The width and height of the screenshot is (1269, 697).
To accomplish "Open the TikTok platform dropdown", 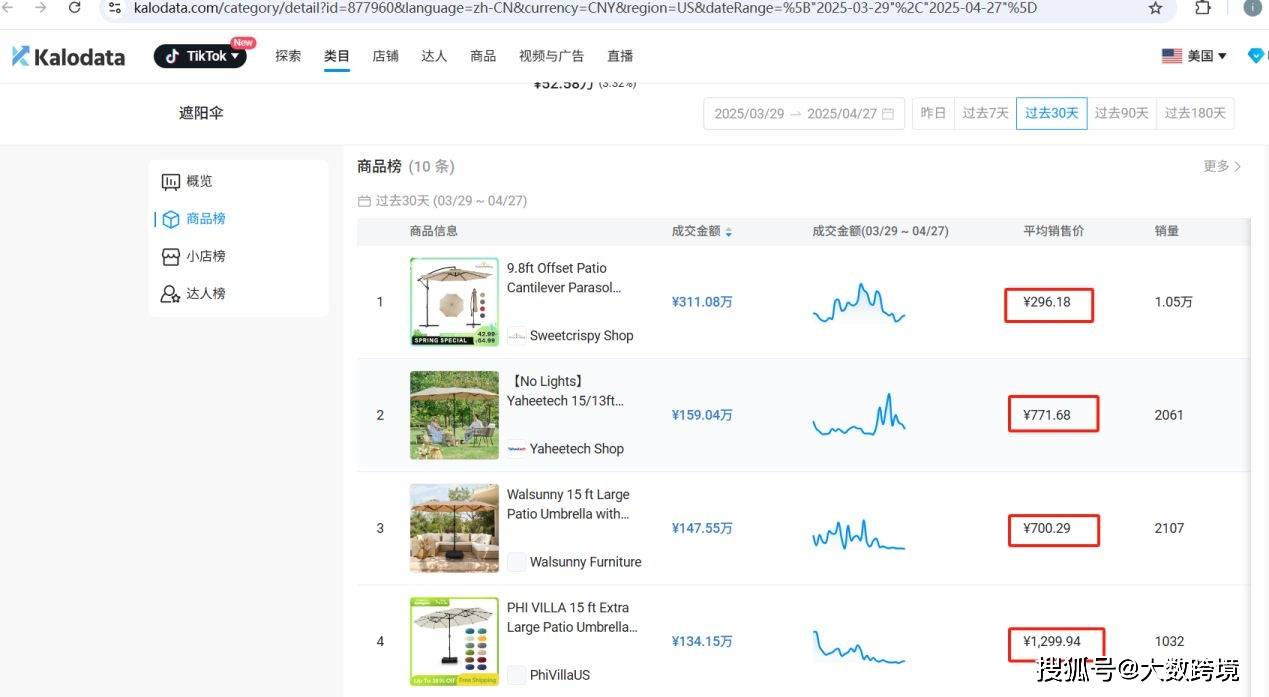I will (x=200, y=56).
